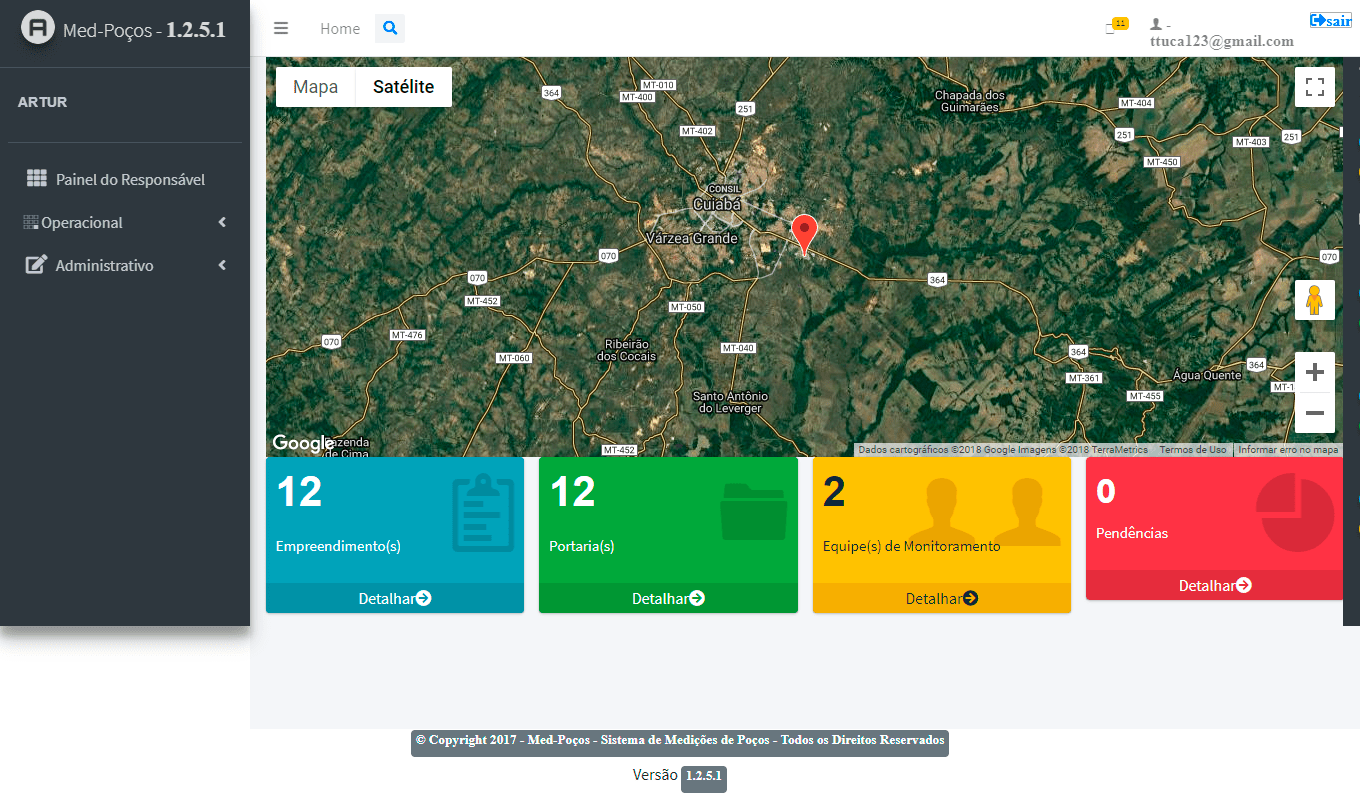The width and height of the screenshot is (1360, 801).
Task: Click Detalhar under Empreendimento(s) card
Action: pos(394,598)
